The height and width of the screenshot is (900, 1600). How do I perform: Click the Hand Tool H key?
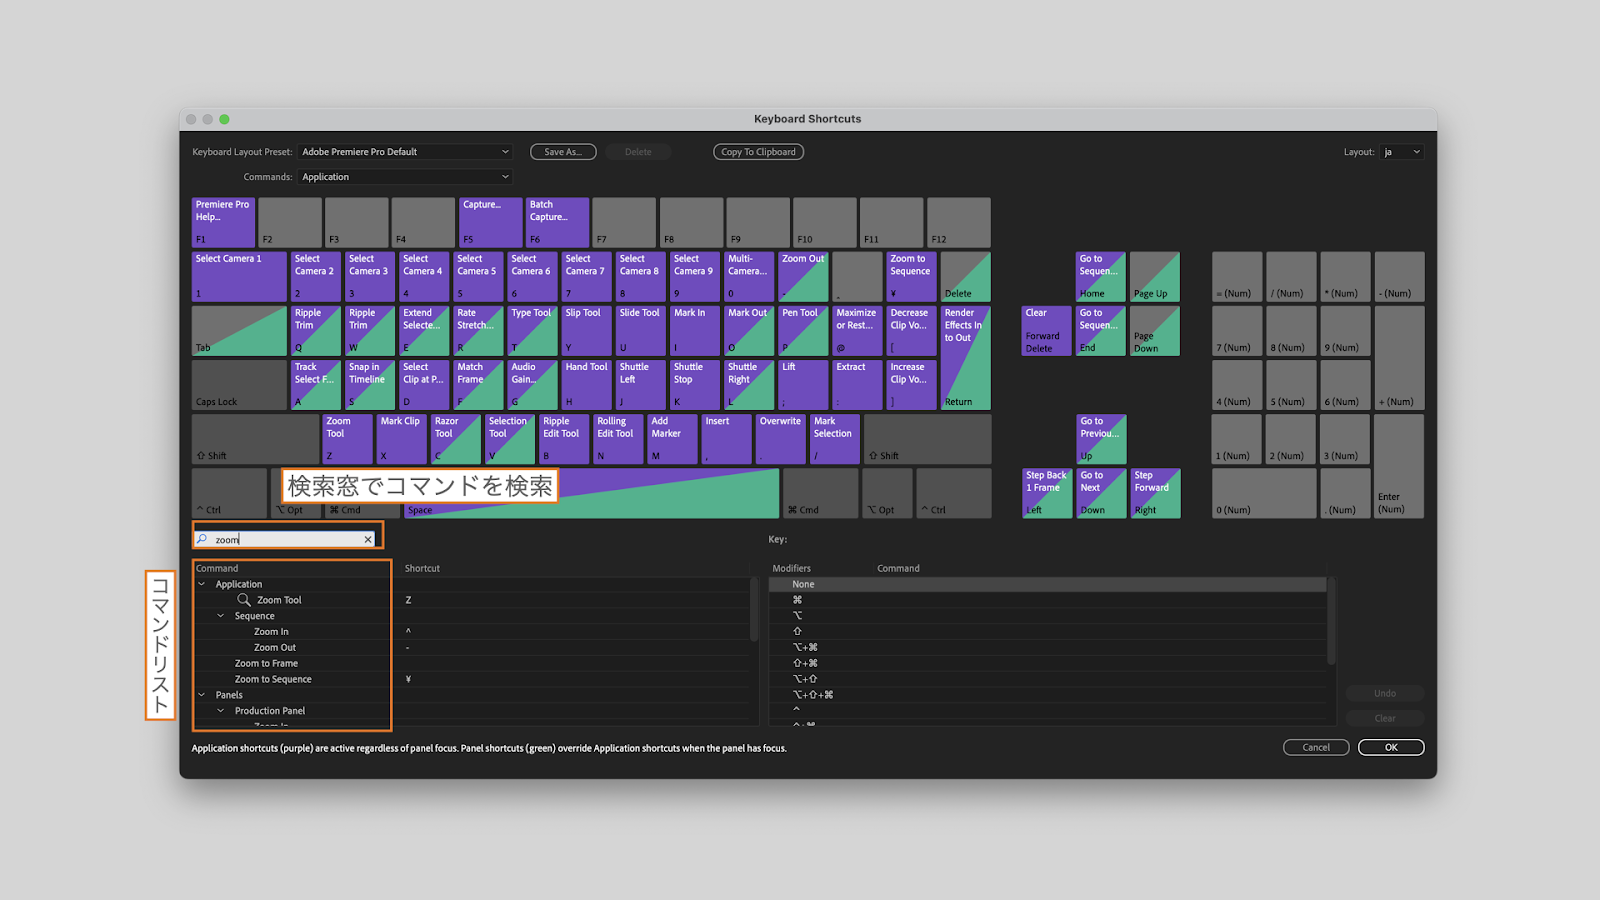[587, 385]
